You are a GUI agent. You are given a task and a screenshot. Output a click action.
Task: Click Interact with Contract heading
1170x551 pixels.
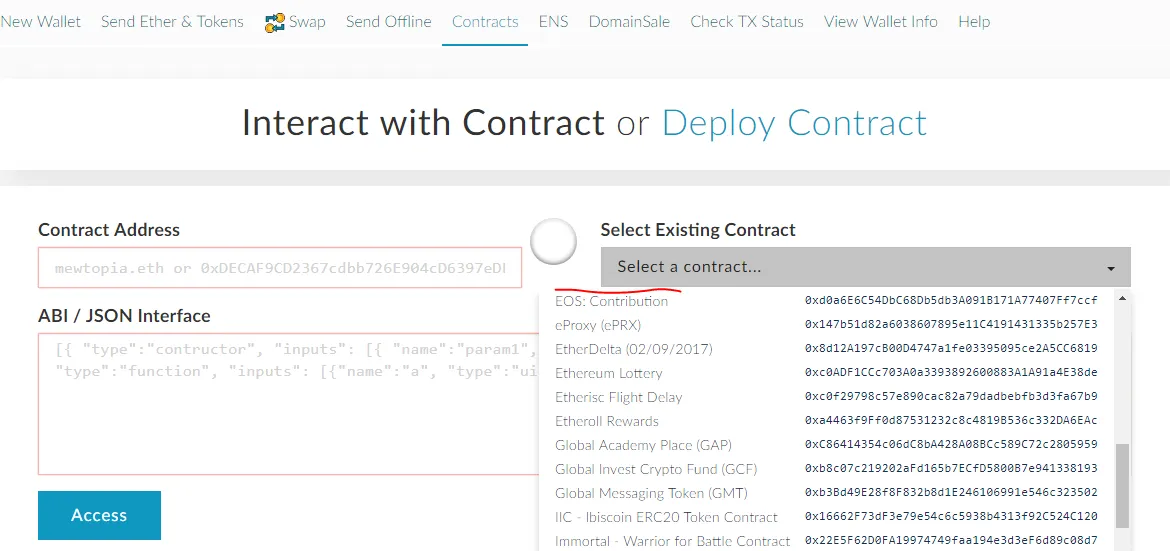click(423, 123)
